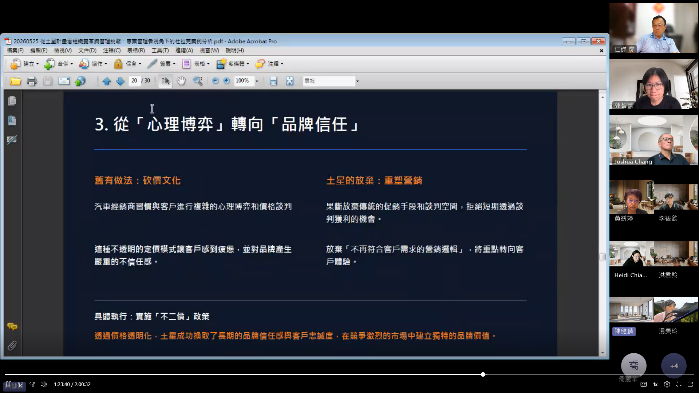Click the heading 3. 從「心理博弈」轉向「品牌信任」
This screenshot has width=699, height=393.
pyautogui.click(x=227, y=124)
